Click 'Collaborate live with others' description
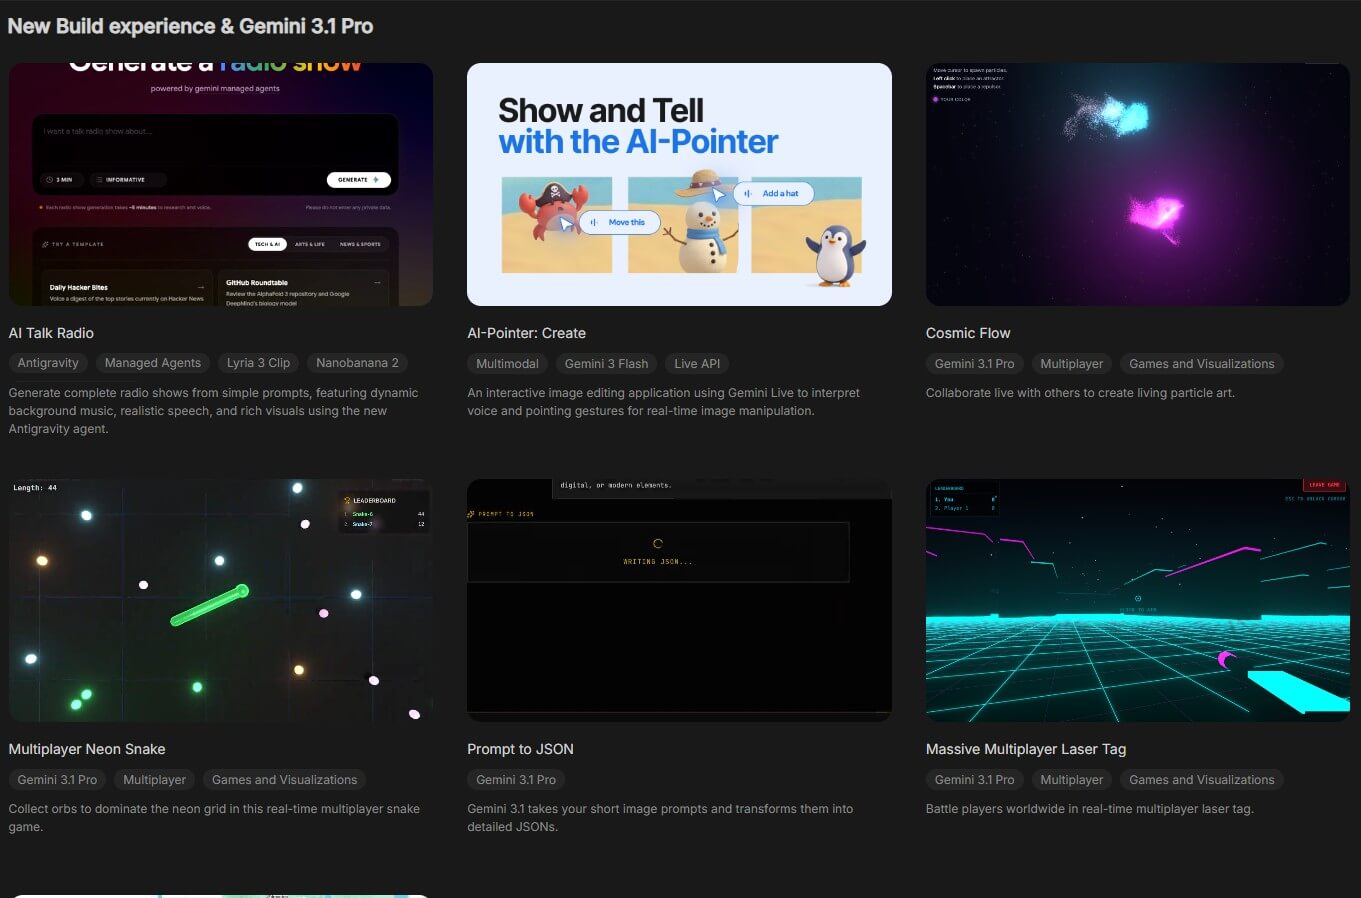This screenshot has height=898, width=1361. (x=1080, y=393)
